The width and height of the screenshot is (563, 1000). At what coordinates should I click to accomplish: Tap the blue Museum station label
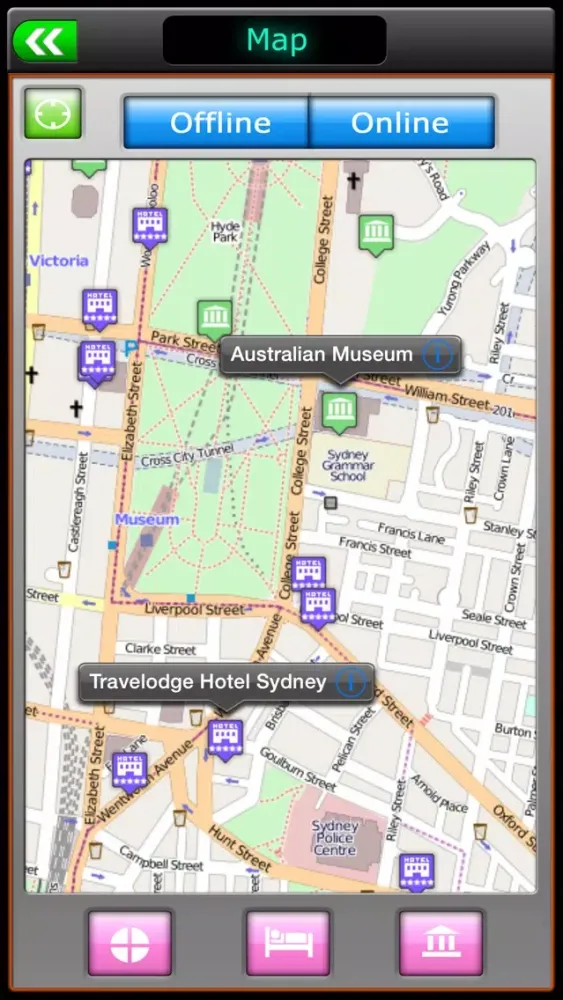pos(147,520)
